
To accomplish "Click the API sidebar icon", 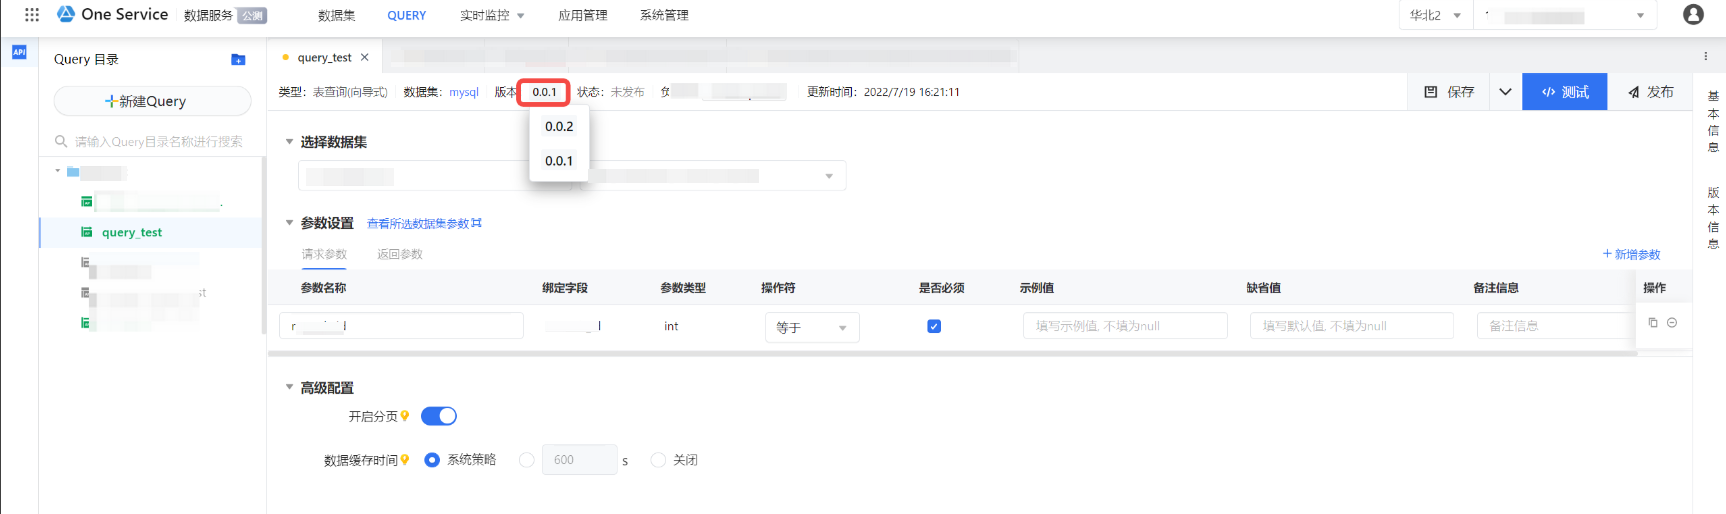I will 19,52.
